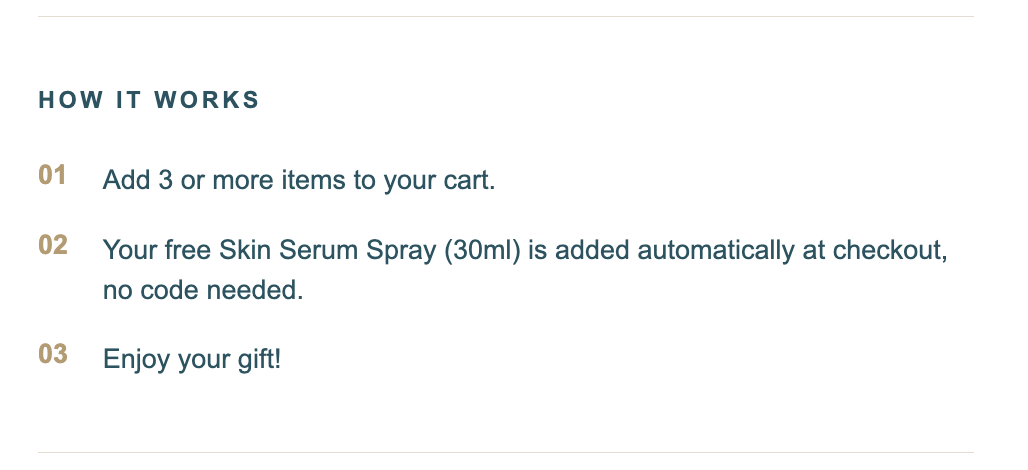This screenshot has height=470, width=1028.
Task: Click the horizontal divider above the heading
Action: pos(505,16)
